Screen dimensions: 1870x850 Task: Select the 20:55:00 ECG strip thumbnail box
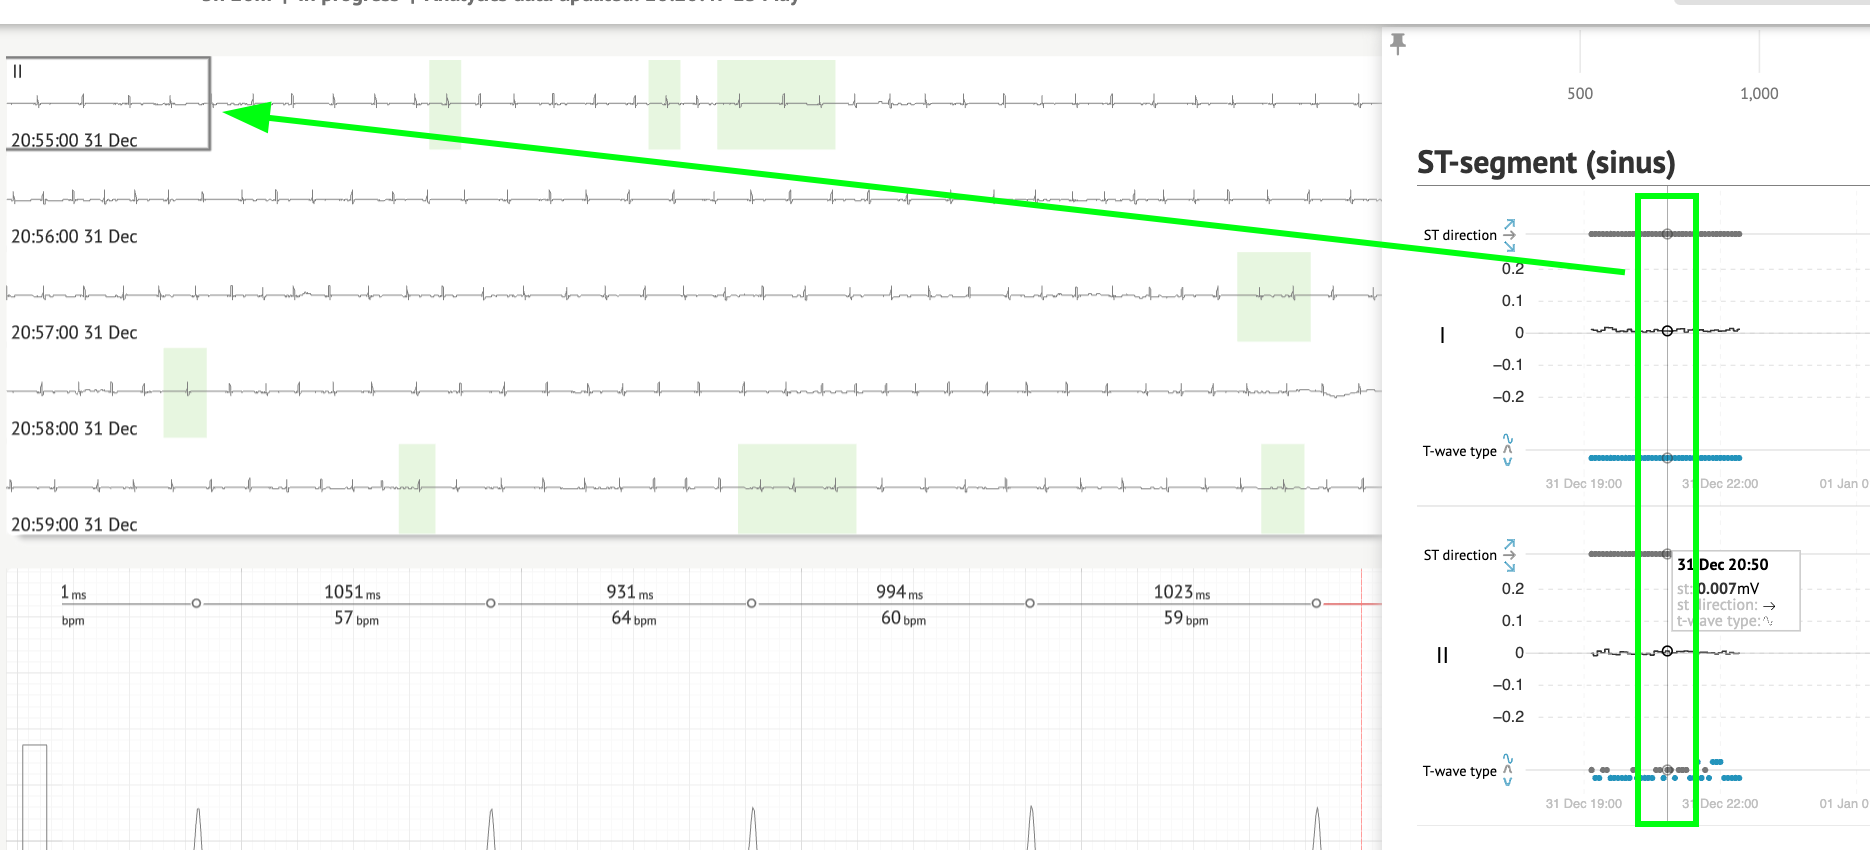tap(108, 104)
